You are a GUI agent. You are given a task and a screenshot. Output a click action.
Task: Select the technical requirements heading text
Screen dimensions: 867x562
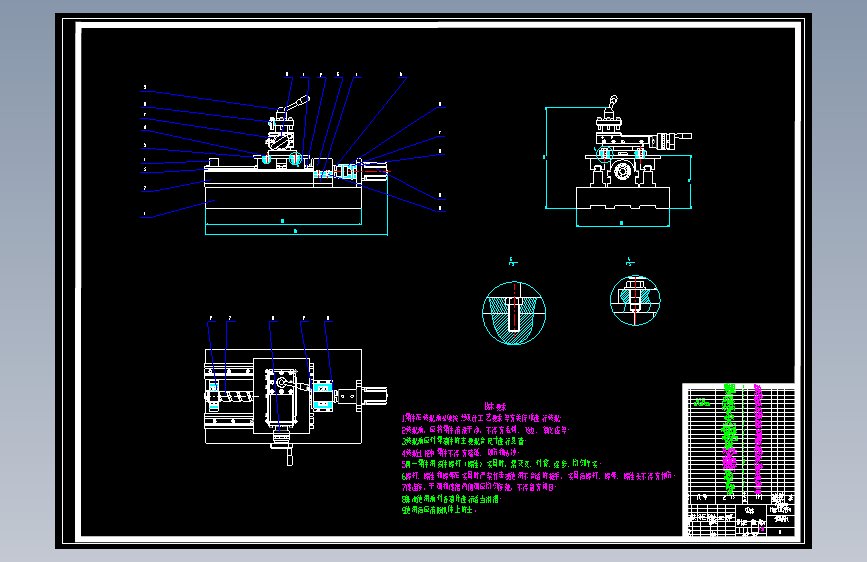pyautogui.click(x=495, y=407)
